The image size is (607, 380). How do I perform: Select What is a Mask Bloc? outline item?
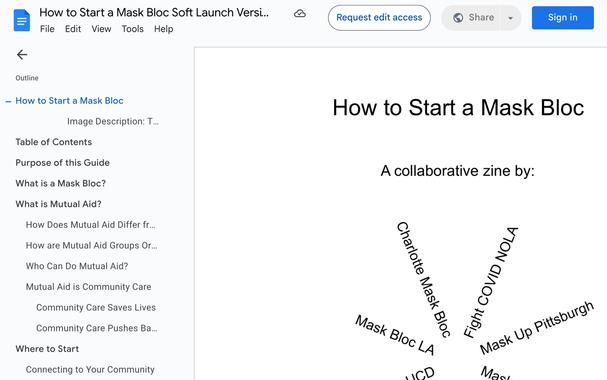pos(60,183)
